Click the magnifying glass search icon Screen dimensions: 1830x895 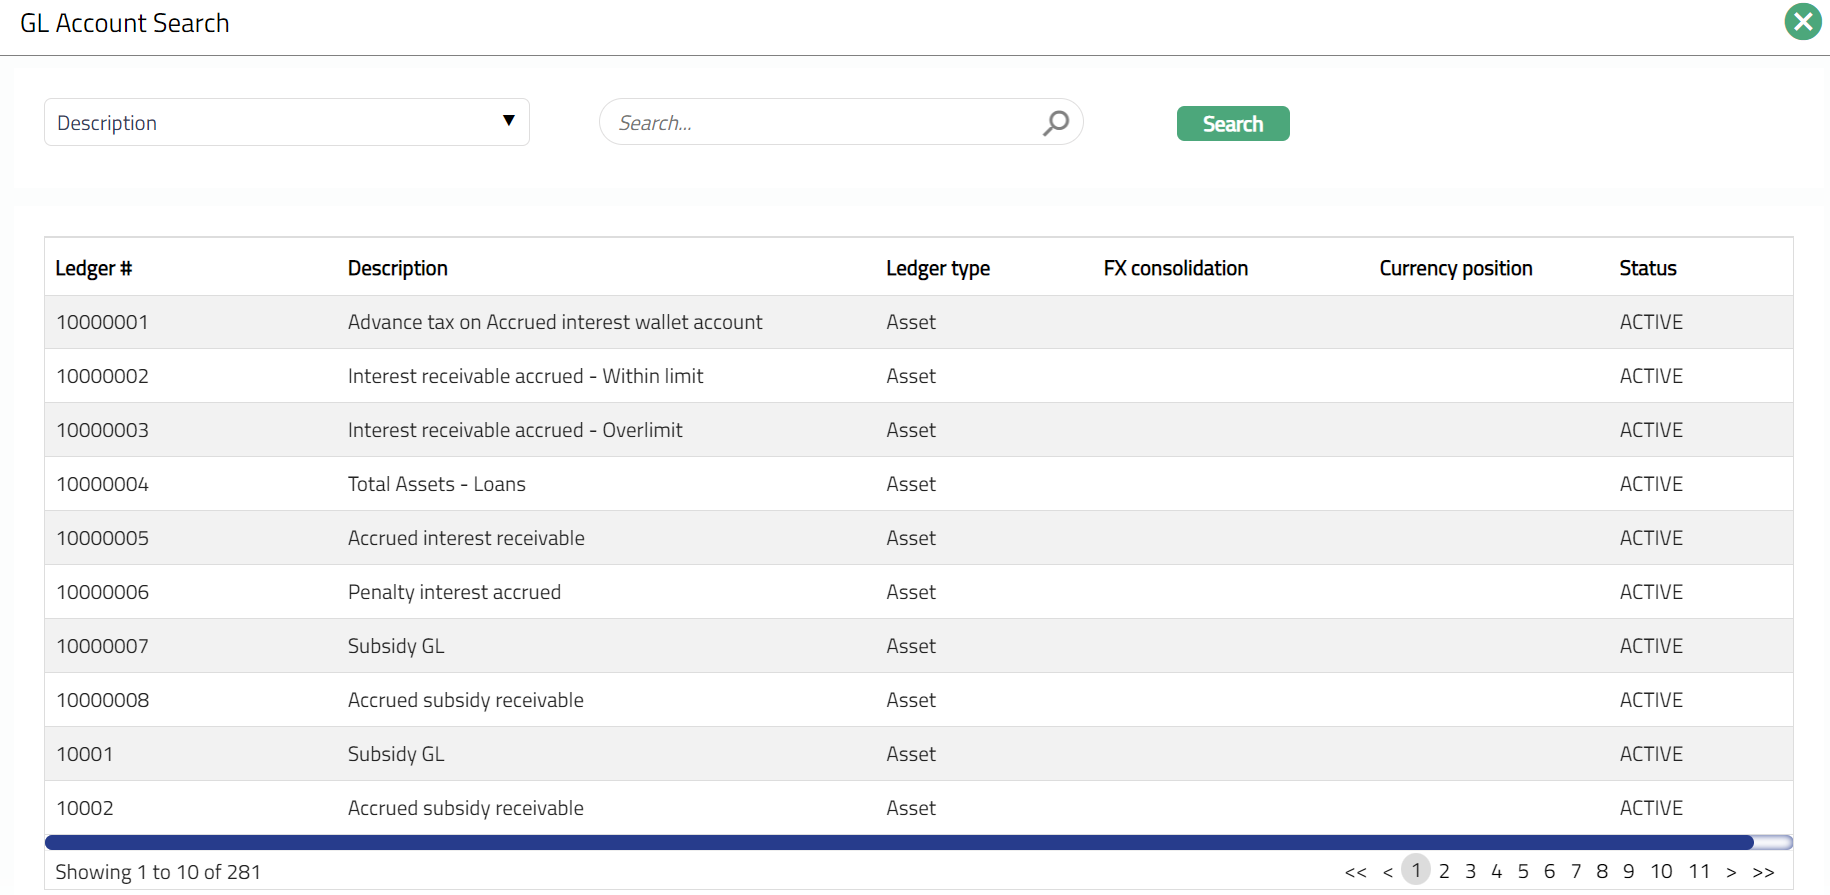[x=1055, y=123]
